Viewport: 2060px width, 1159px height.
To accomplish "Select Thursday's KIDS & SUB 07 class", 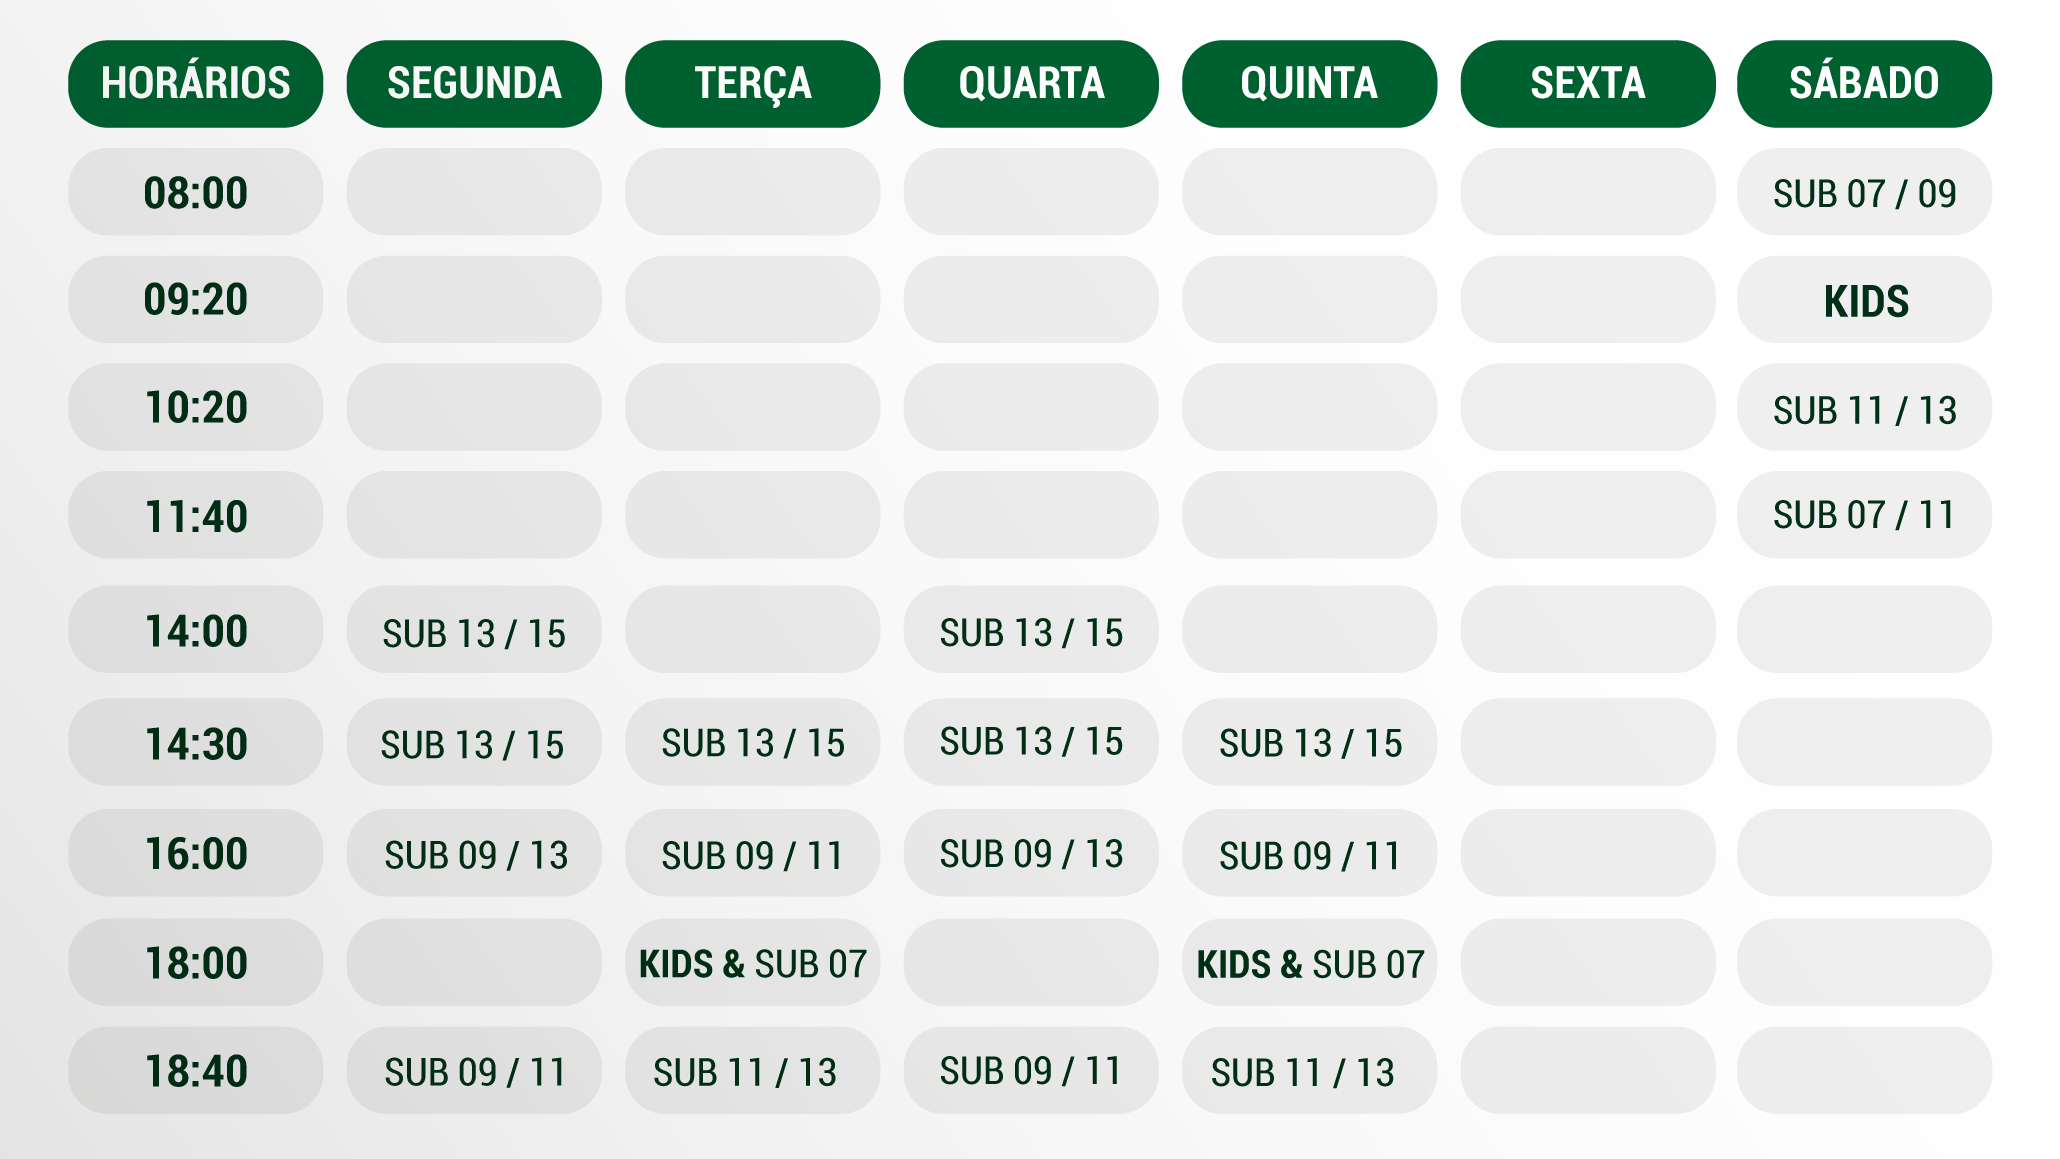I will point(1309,964).
